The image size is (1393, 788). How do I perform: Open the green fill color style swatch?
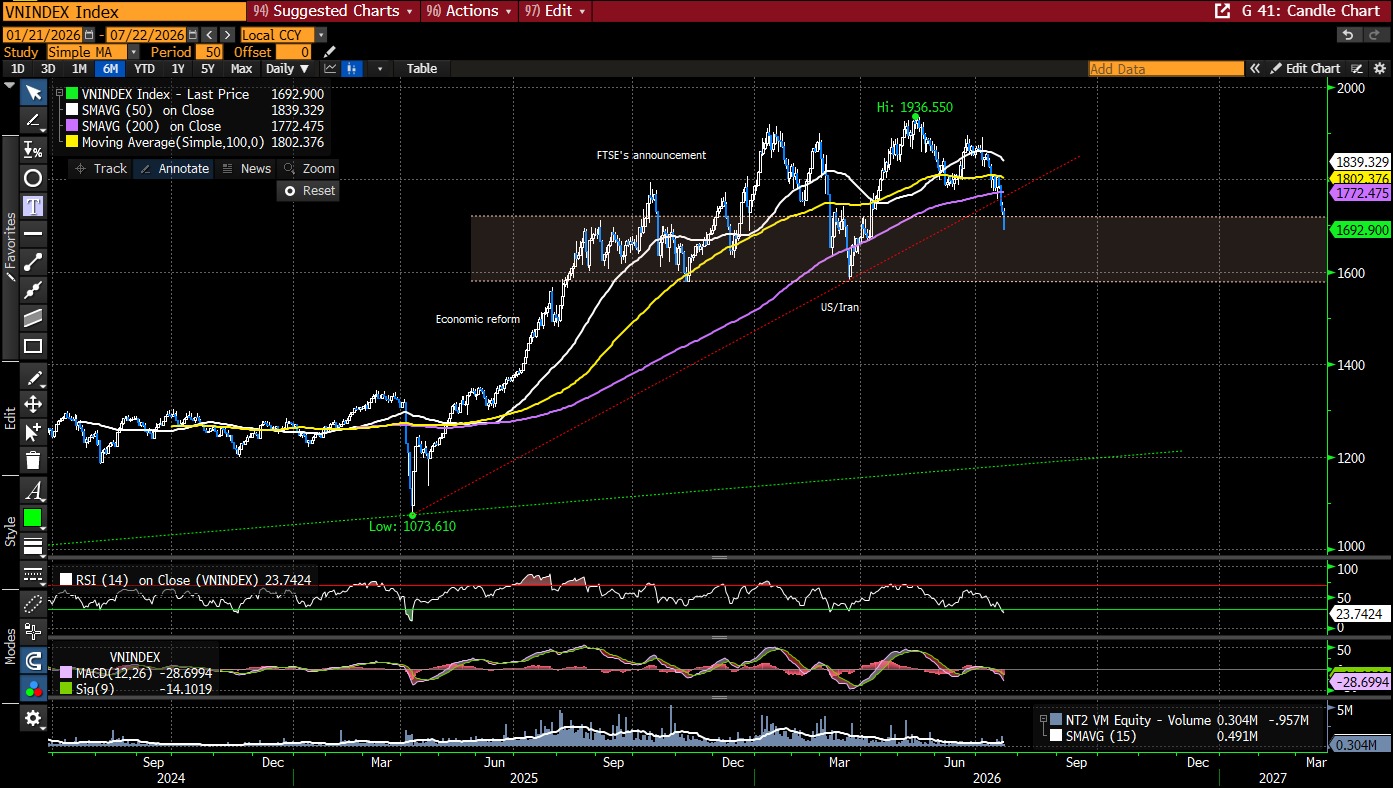pyautogui.click(x=33, y=519)
